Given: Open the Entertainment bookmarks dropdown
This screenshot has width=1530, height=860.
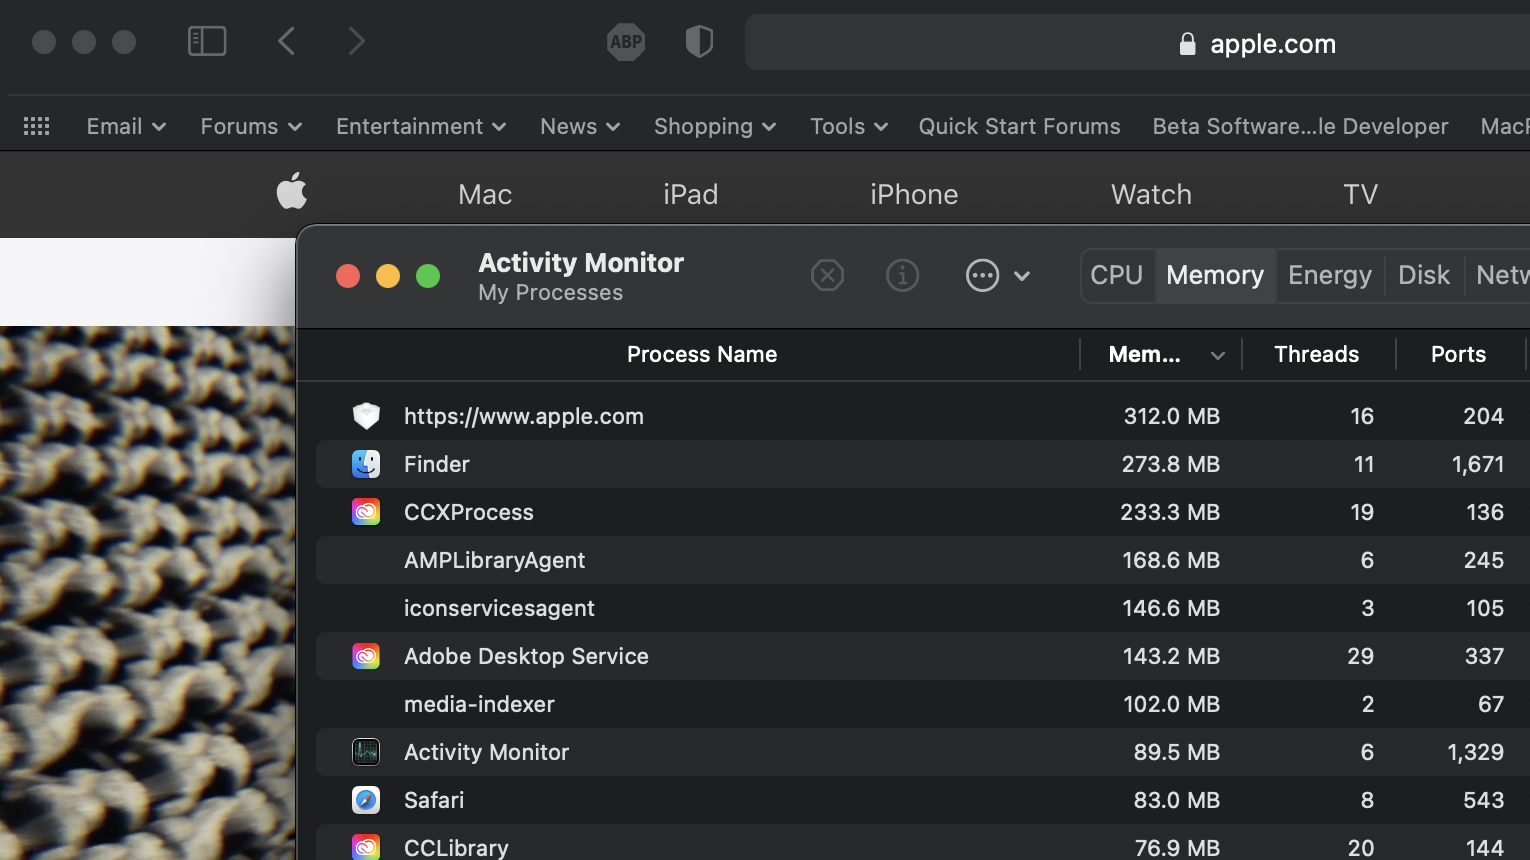Looking at the screenshot, I should [x=421, y=126].
